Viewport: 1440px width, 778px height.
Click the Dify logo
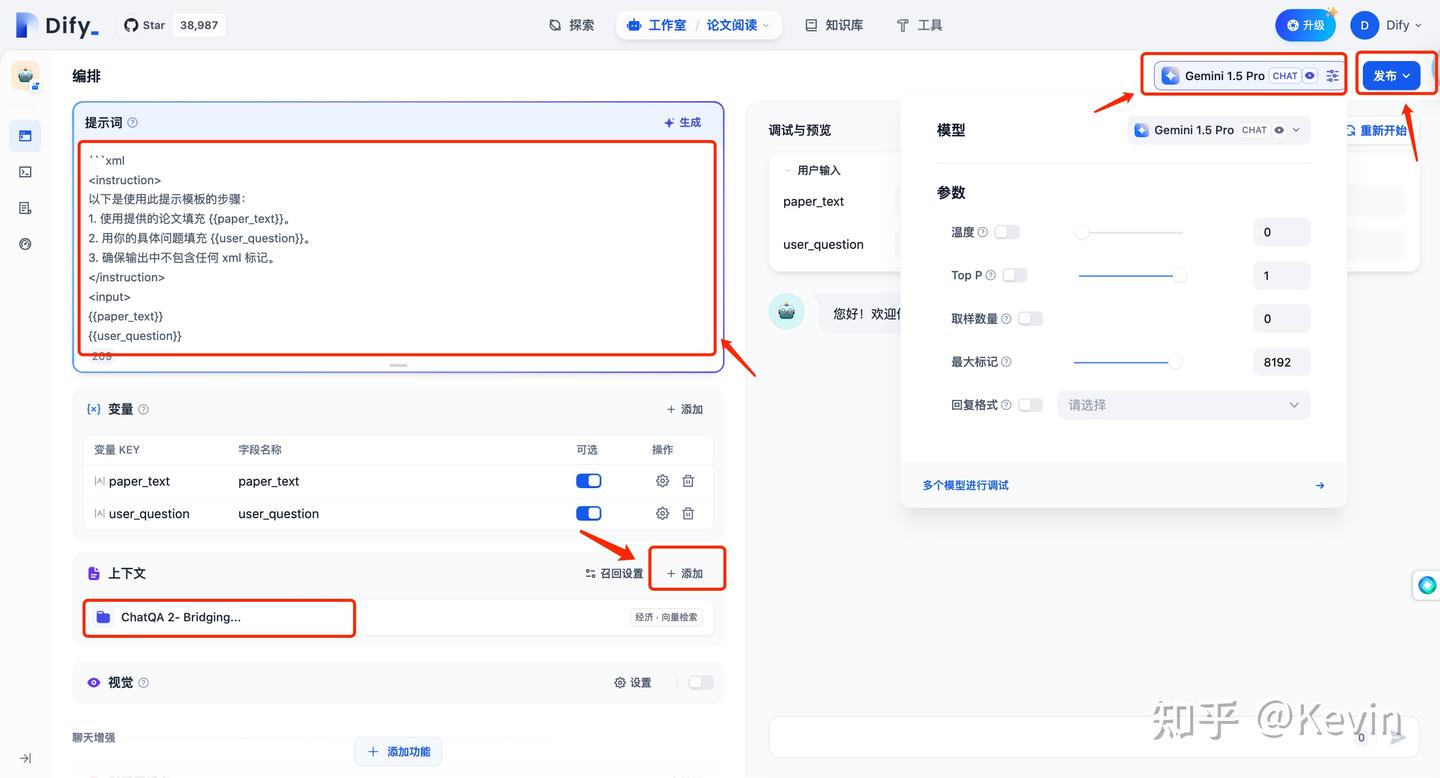[58, 25]
